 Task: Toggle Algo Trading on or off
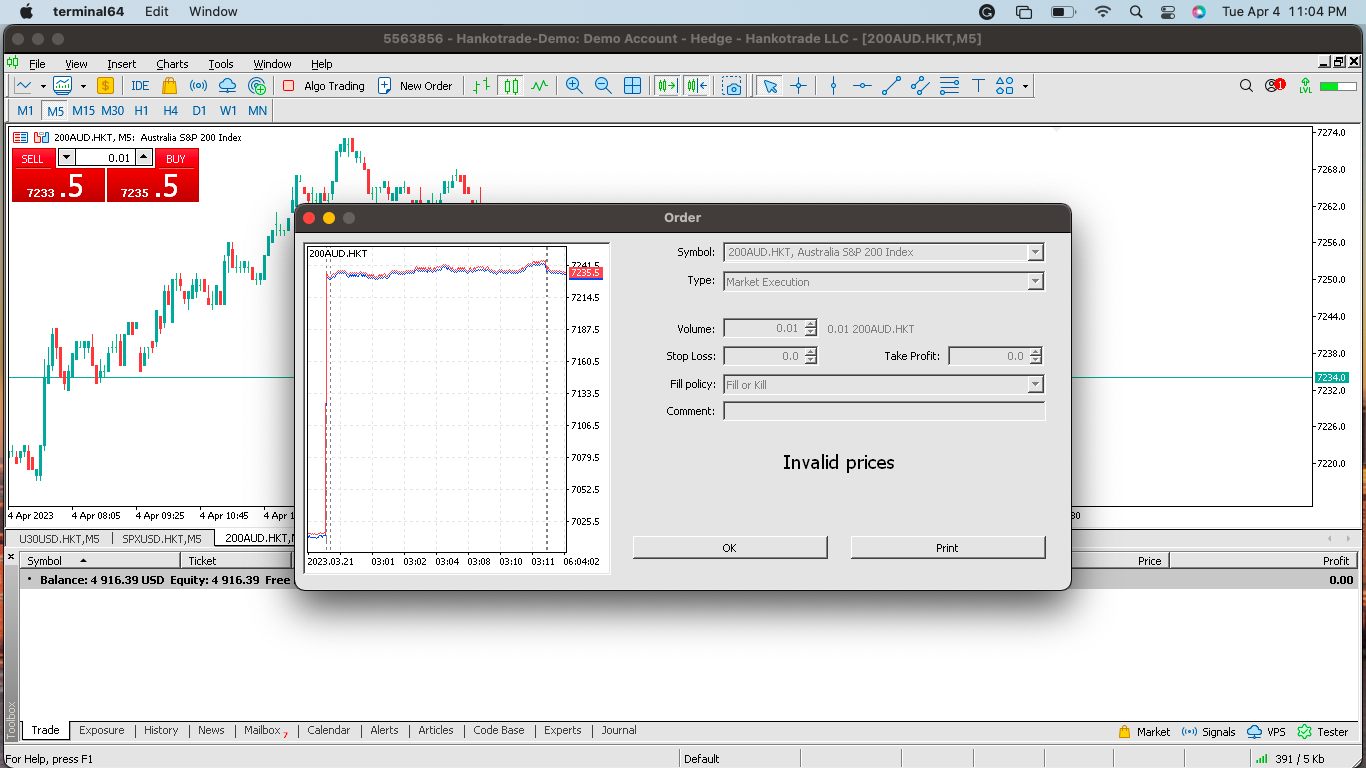tap(323, 86)
